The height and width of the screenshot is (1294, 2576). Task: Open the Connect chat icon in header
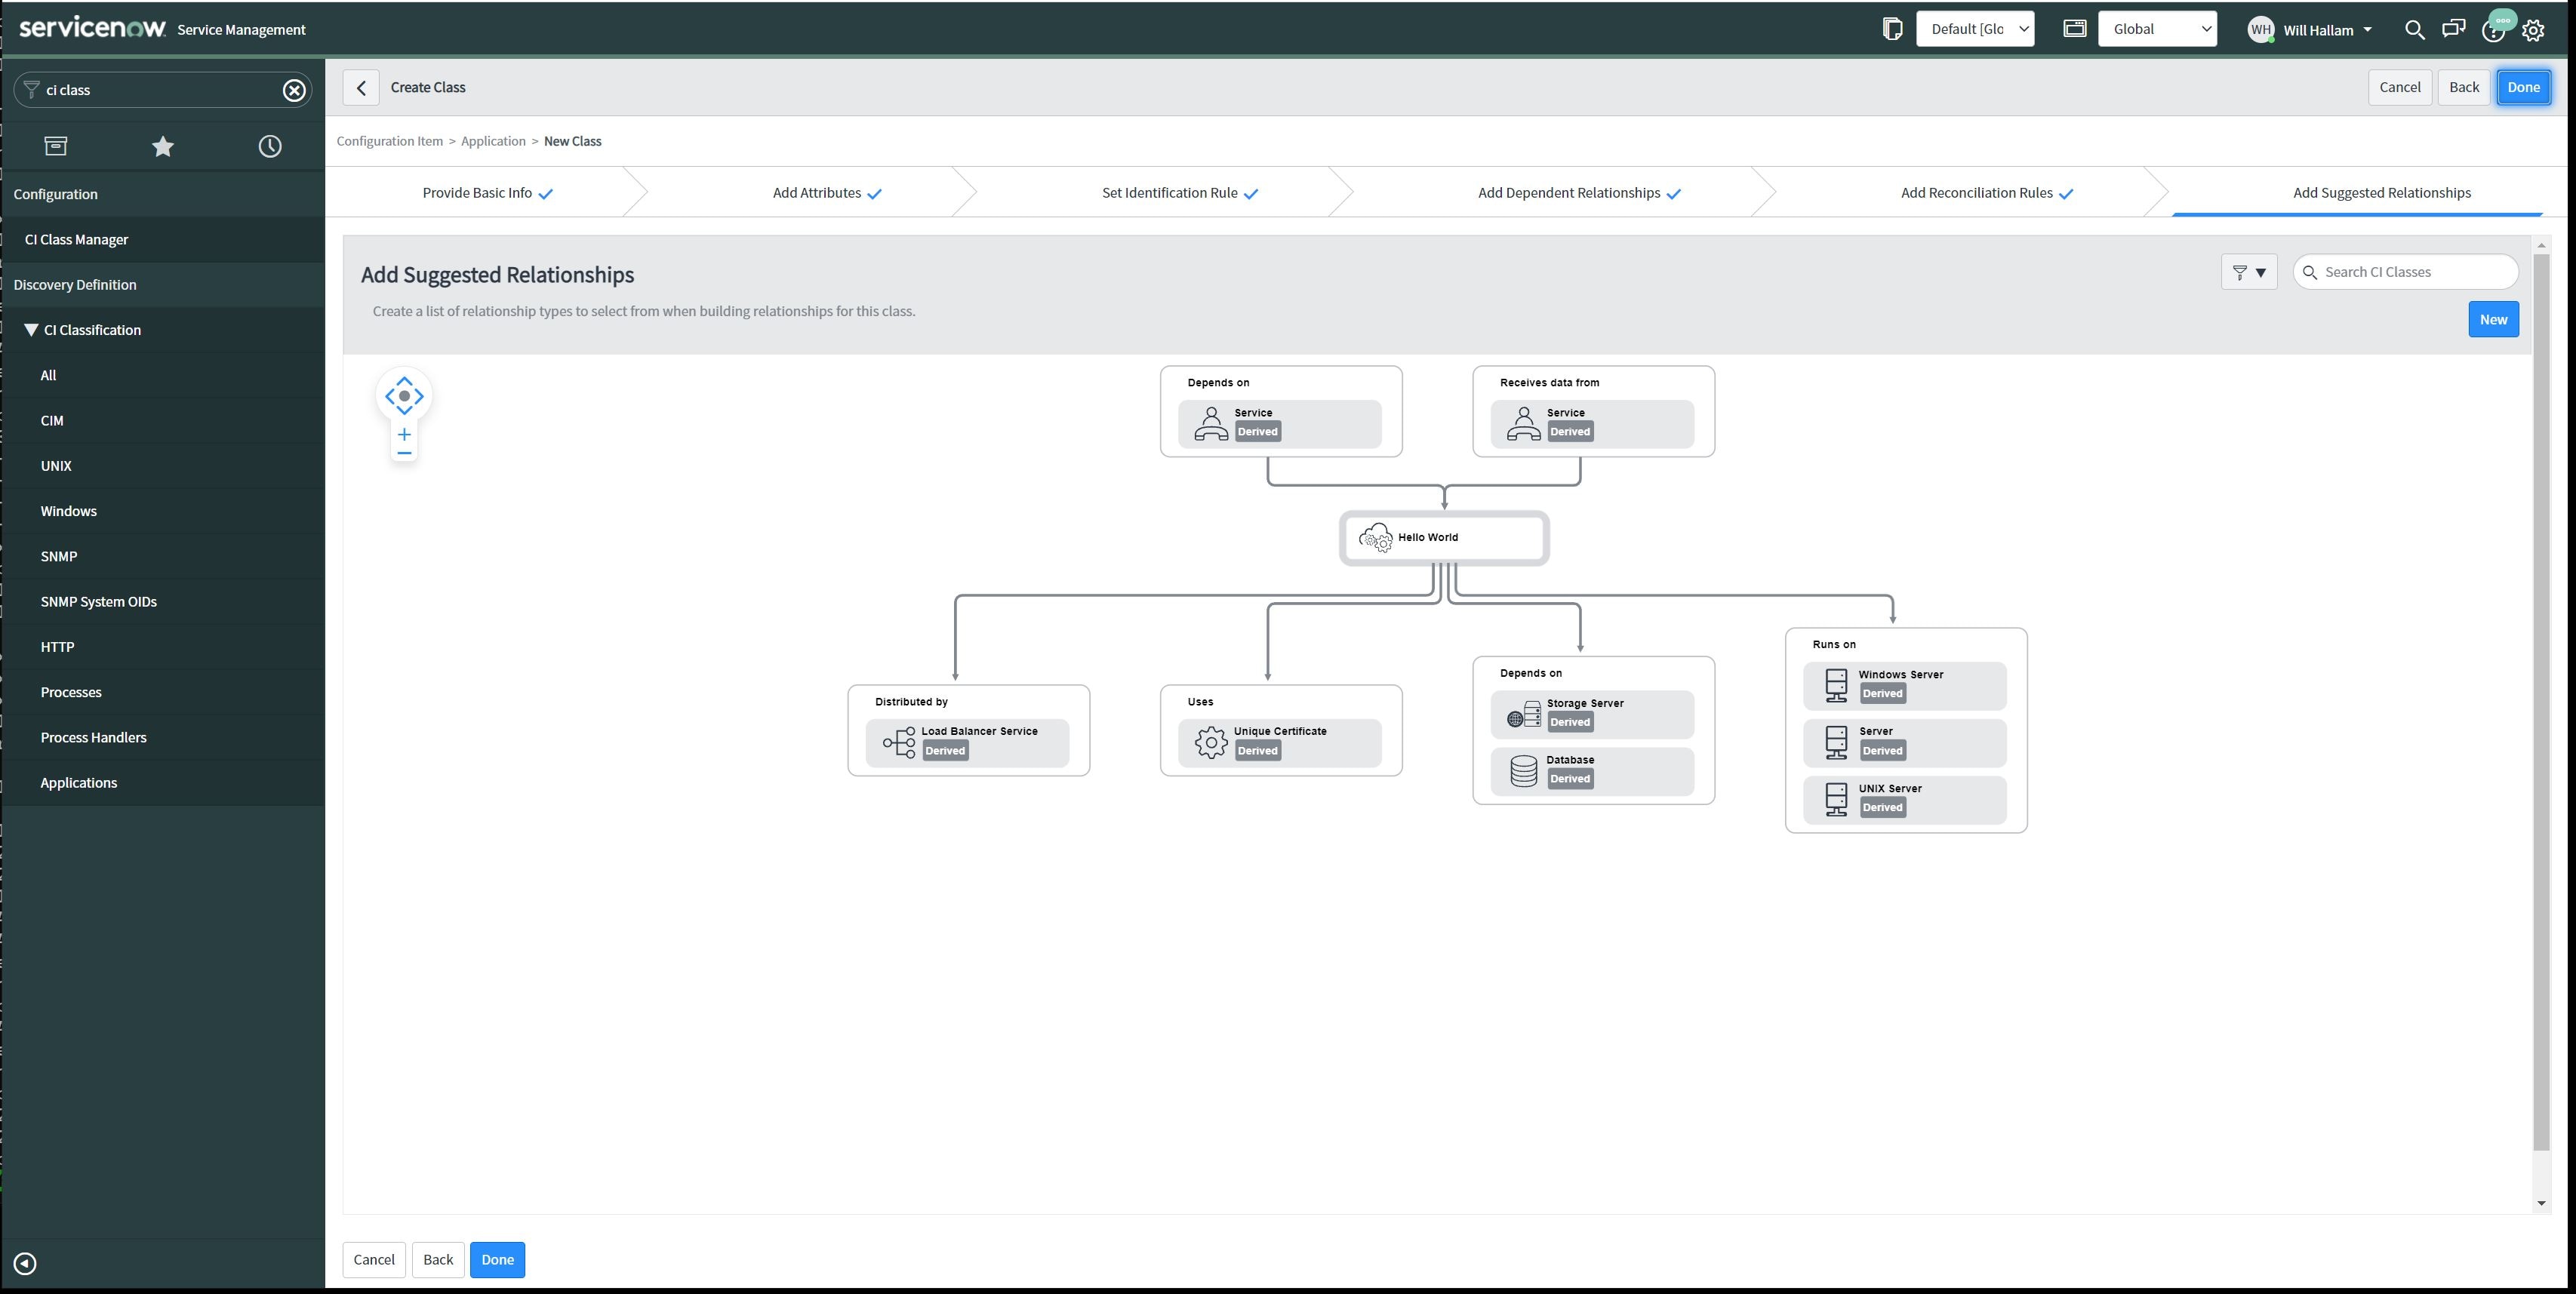2454,30
